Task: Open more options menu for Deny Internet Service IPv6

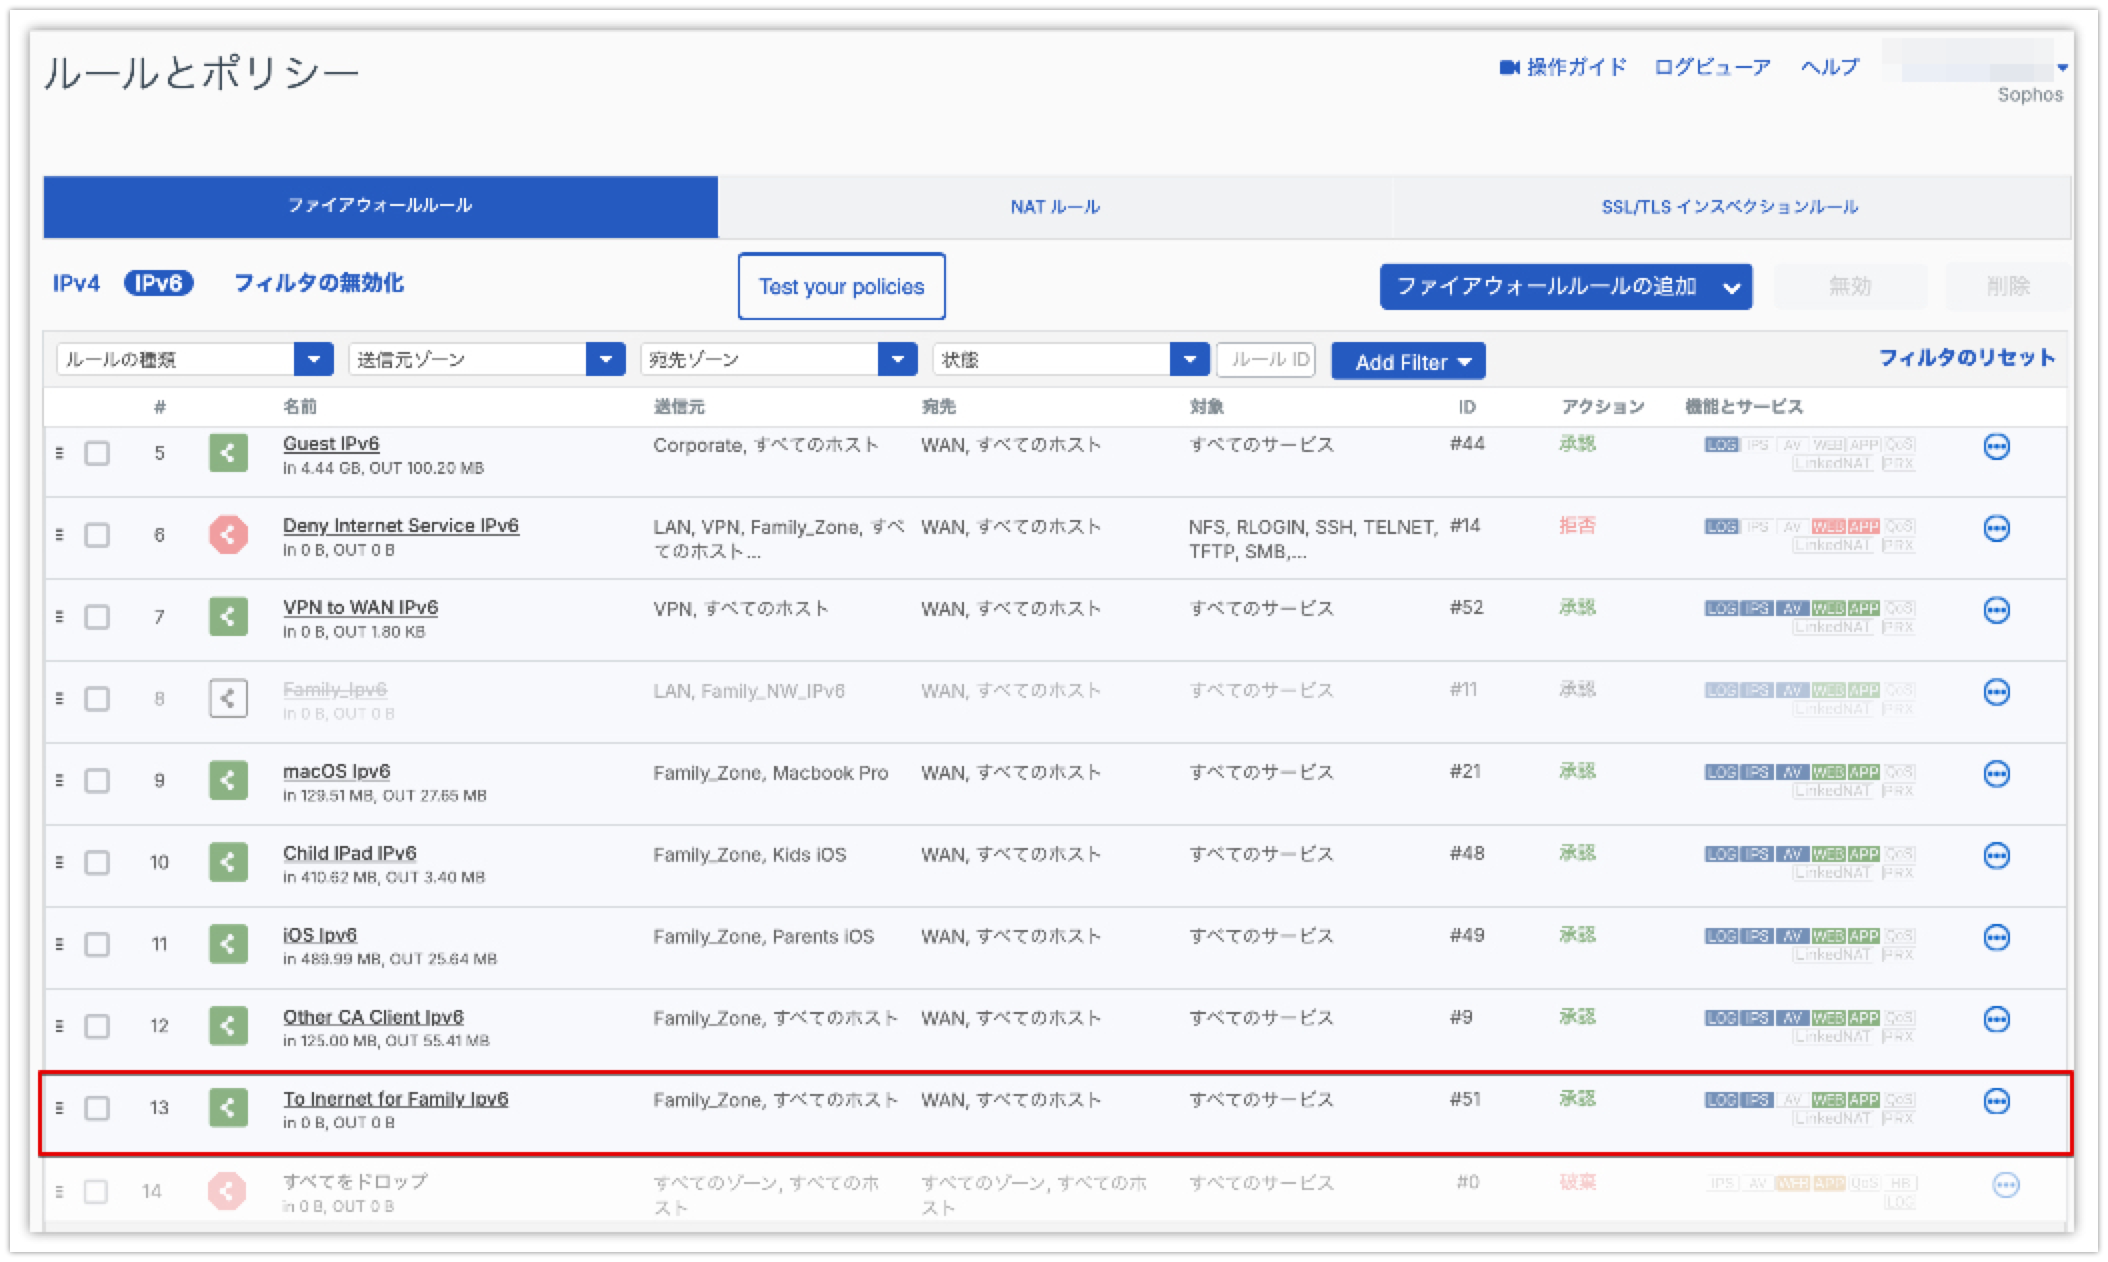Action: [x=1996, y=529]
